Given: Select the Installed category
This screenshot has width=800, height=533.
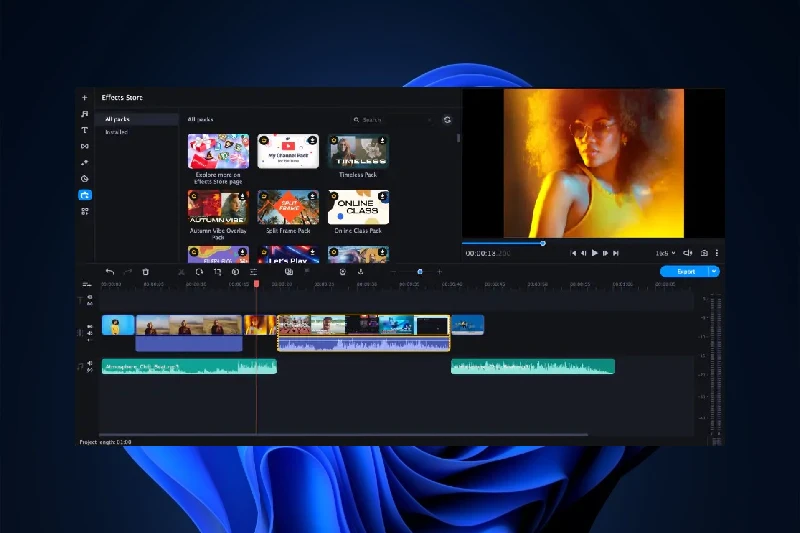Looking at the screenshot, I should click(x=137, y=132).
